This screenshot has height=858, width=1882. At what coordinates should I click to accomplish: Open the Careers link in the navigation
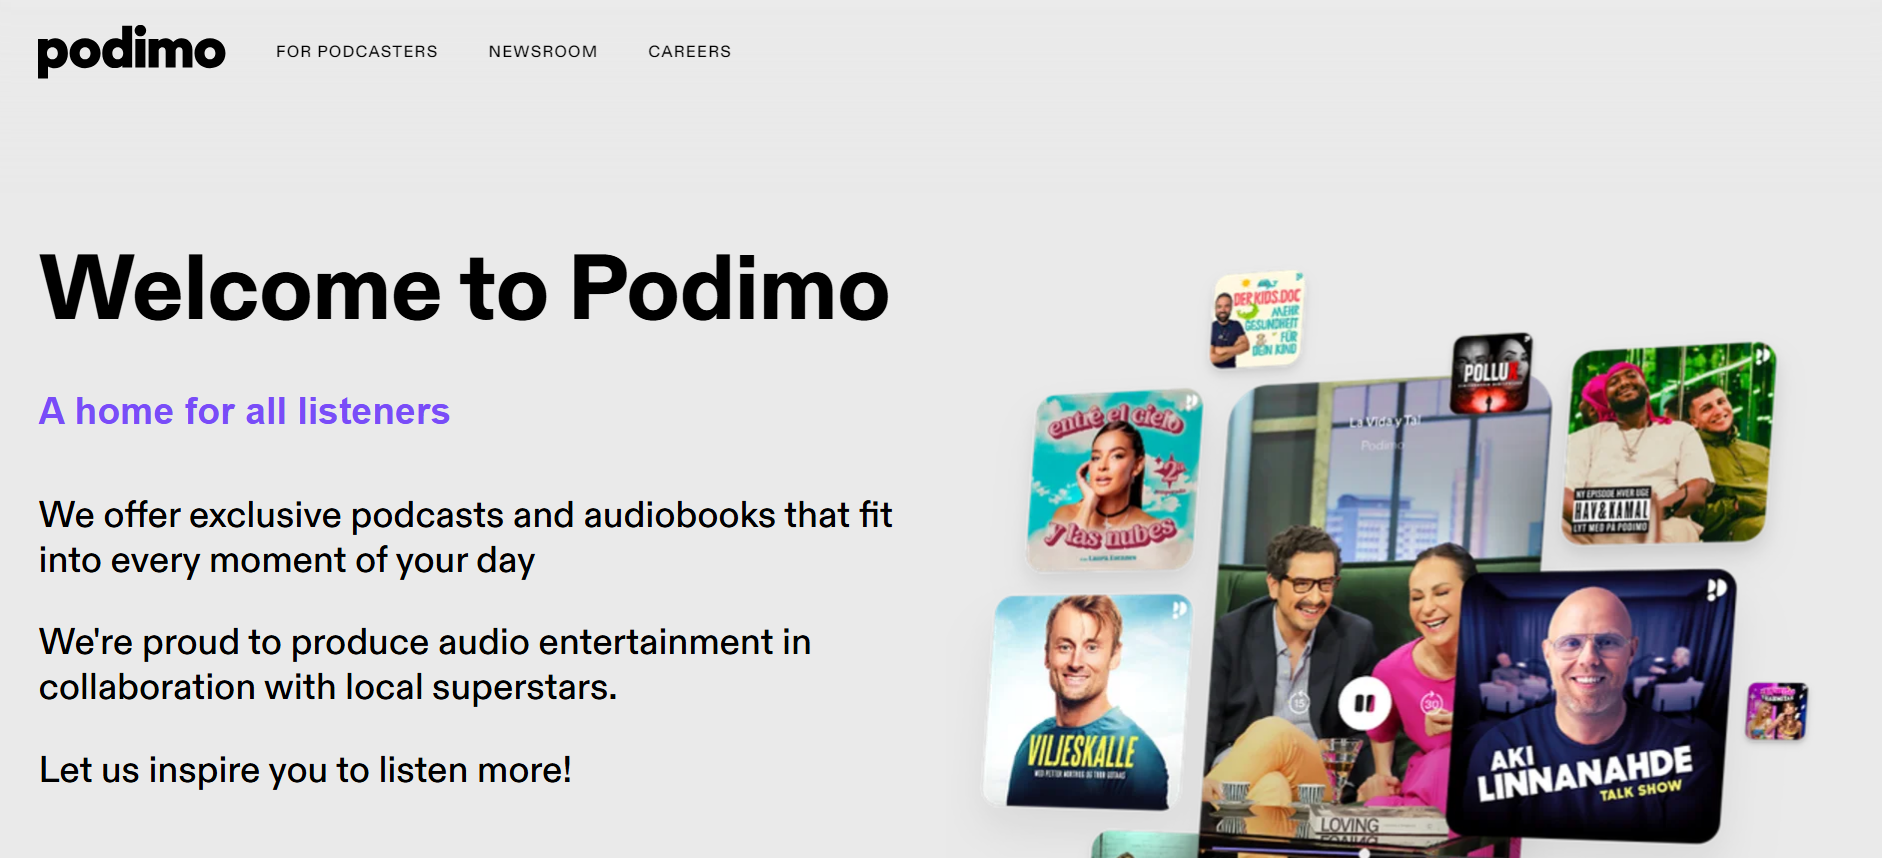click(x=690, y=51)
